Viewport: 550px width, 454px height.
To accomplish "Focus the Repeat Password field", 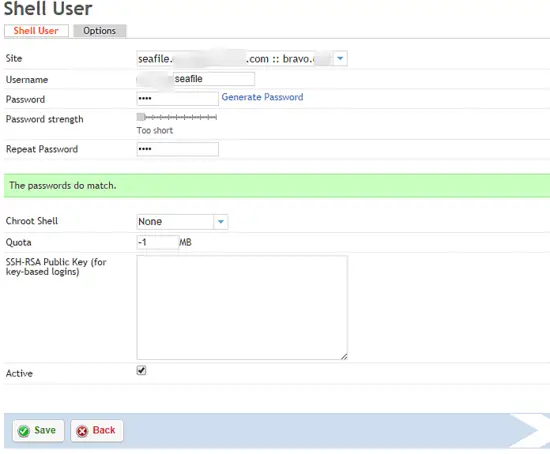I will pyautogui.click(x=177, y=149).
